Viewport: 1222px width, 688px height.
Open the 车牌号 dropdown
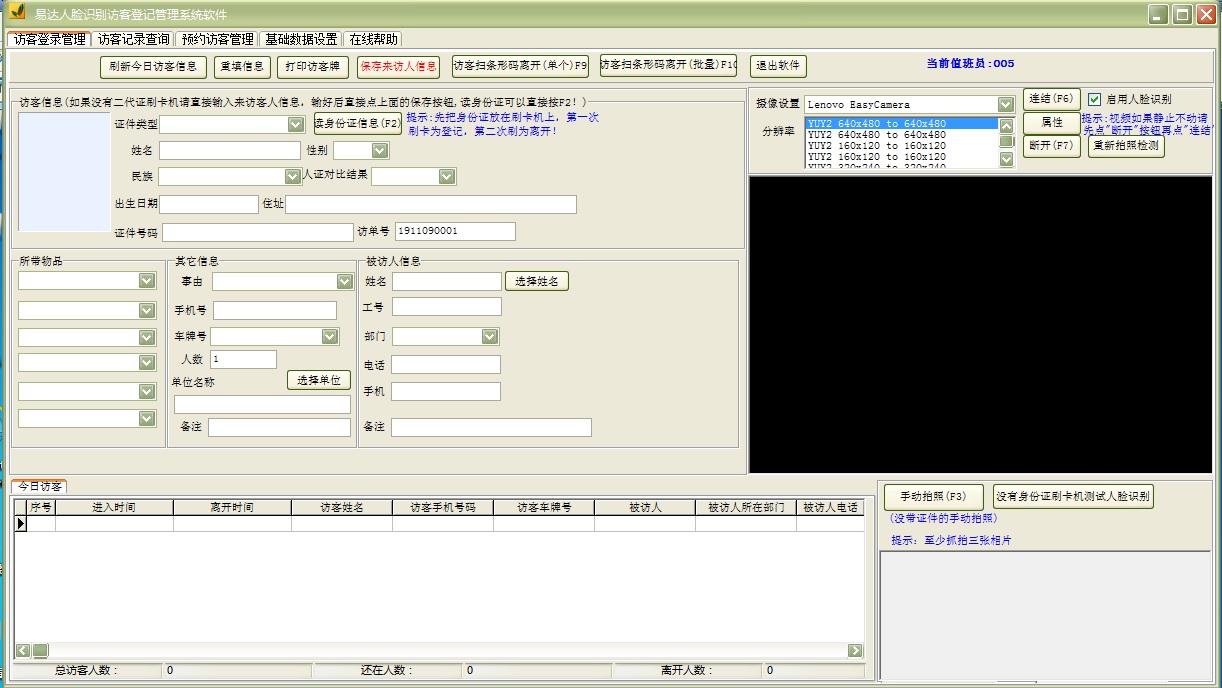pos(330,337)
